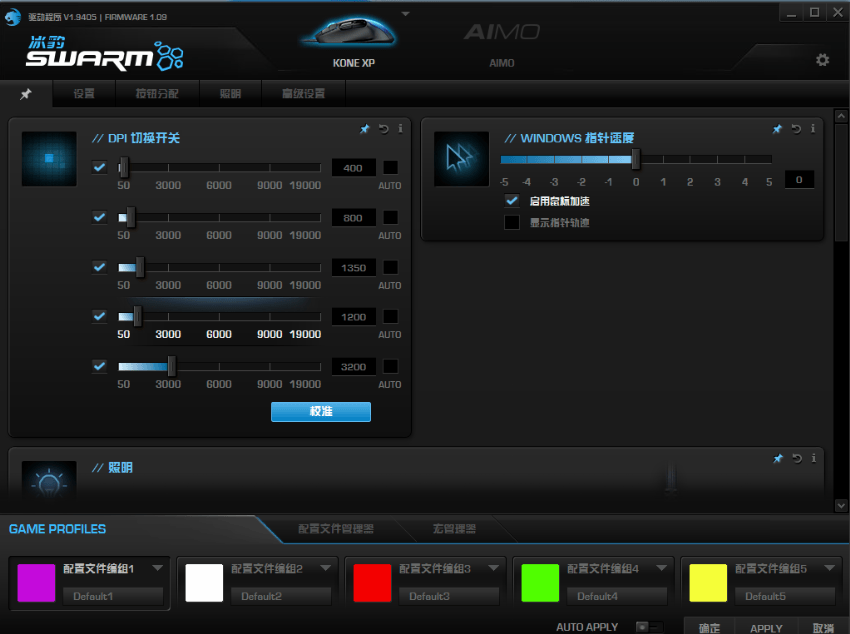Viewport: 850px width, 634px height.
Task: Click the DPI panel thumbnail icon
Action: coord(49,159)
